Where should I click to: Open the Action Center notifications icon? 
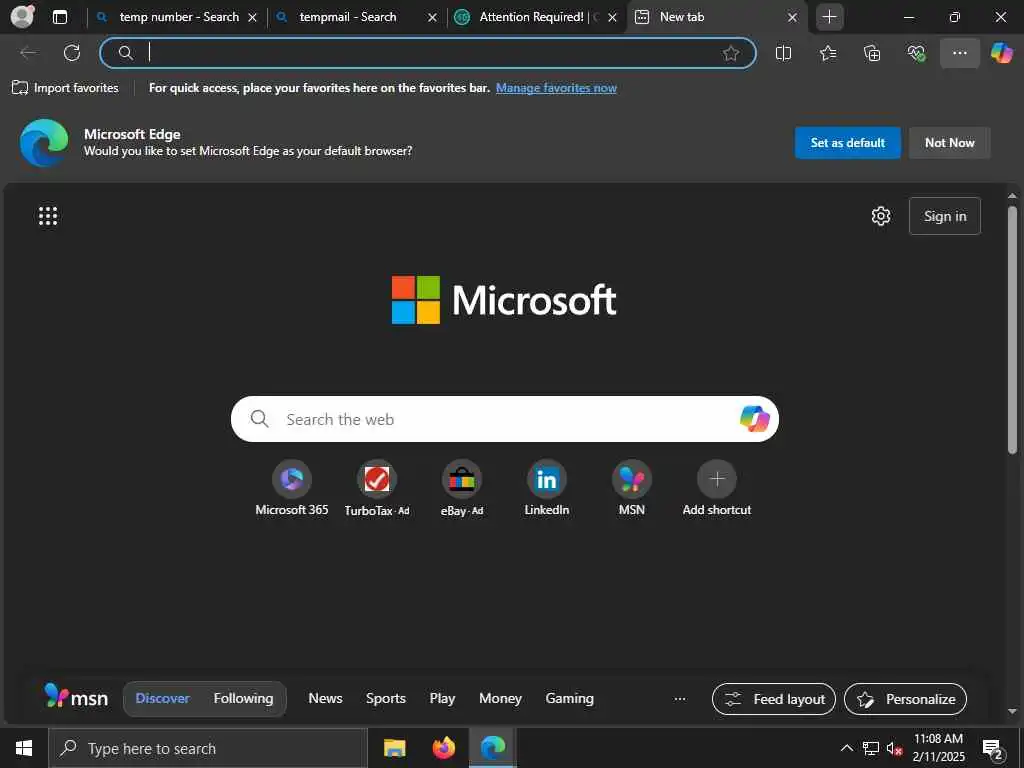(993, 749)
